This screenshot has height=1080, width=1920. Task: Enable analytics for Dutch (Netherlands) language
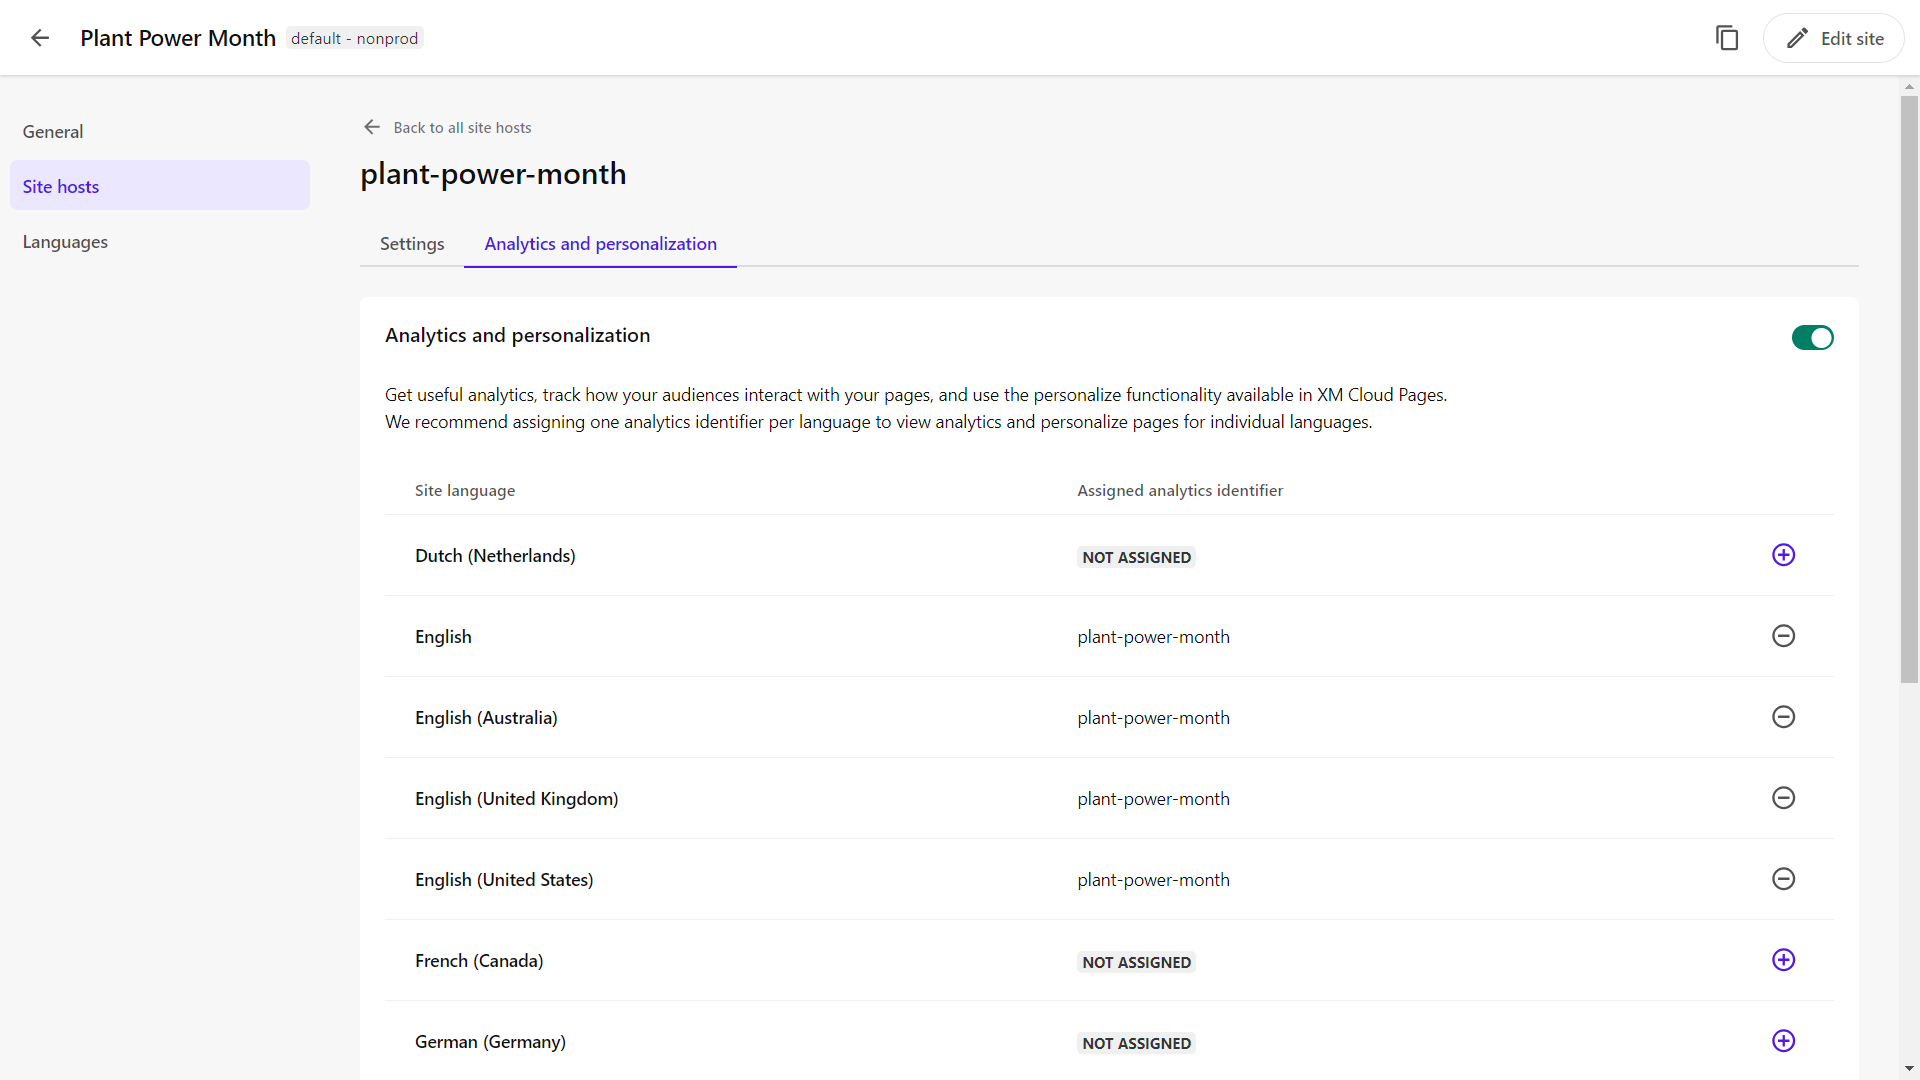point(1783,555)
